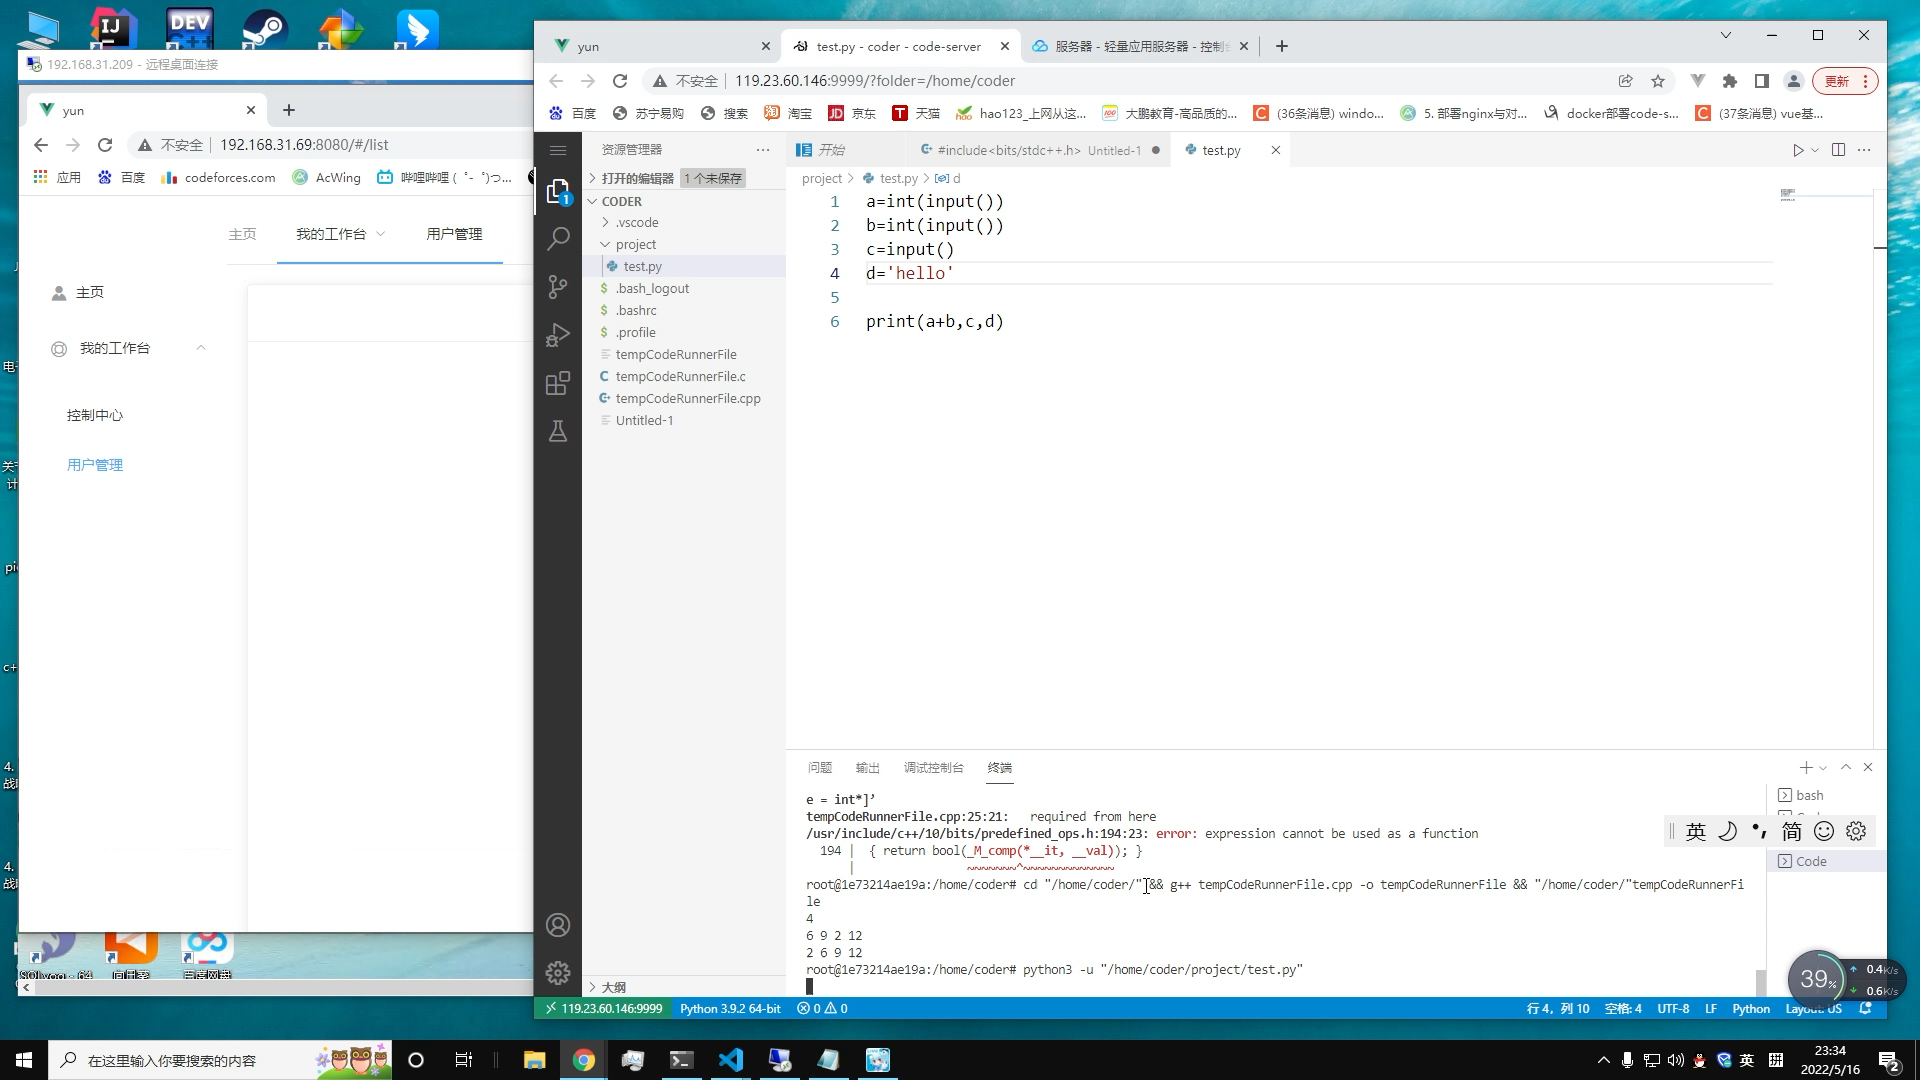The image size is (1920, 1080).
Task: Split the editor to the right
Action: pyautogui.click(x=1838, y=150)
